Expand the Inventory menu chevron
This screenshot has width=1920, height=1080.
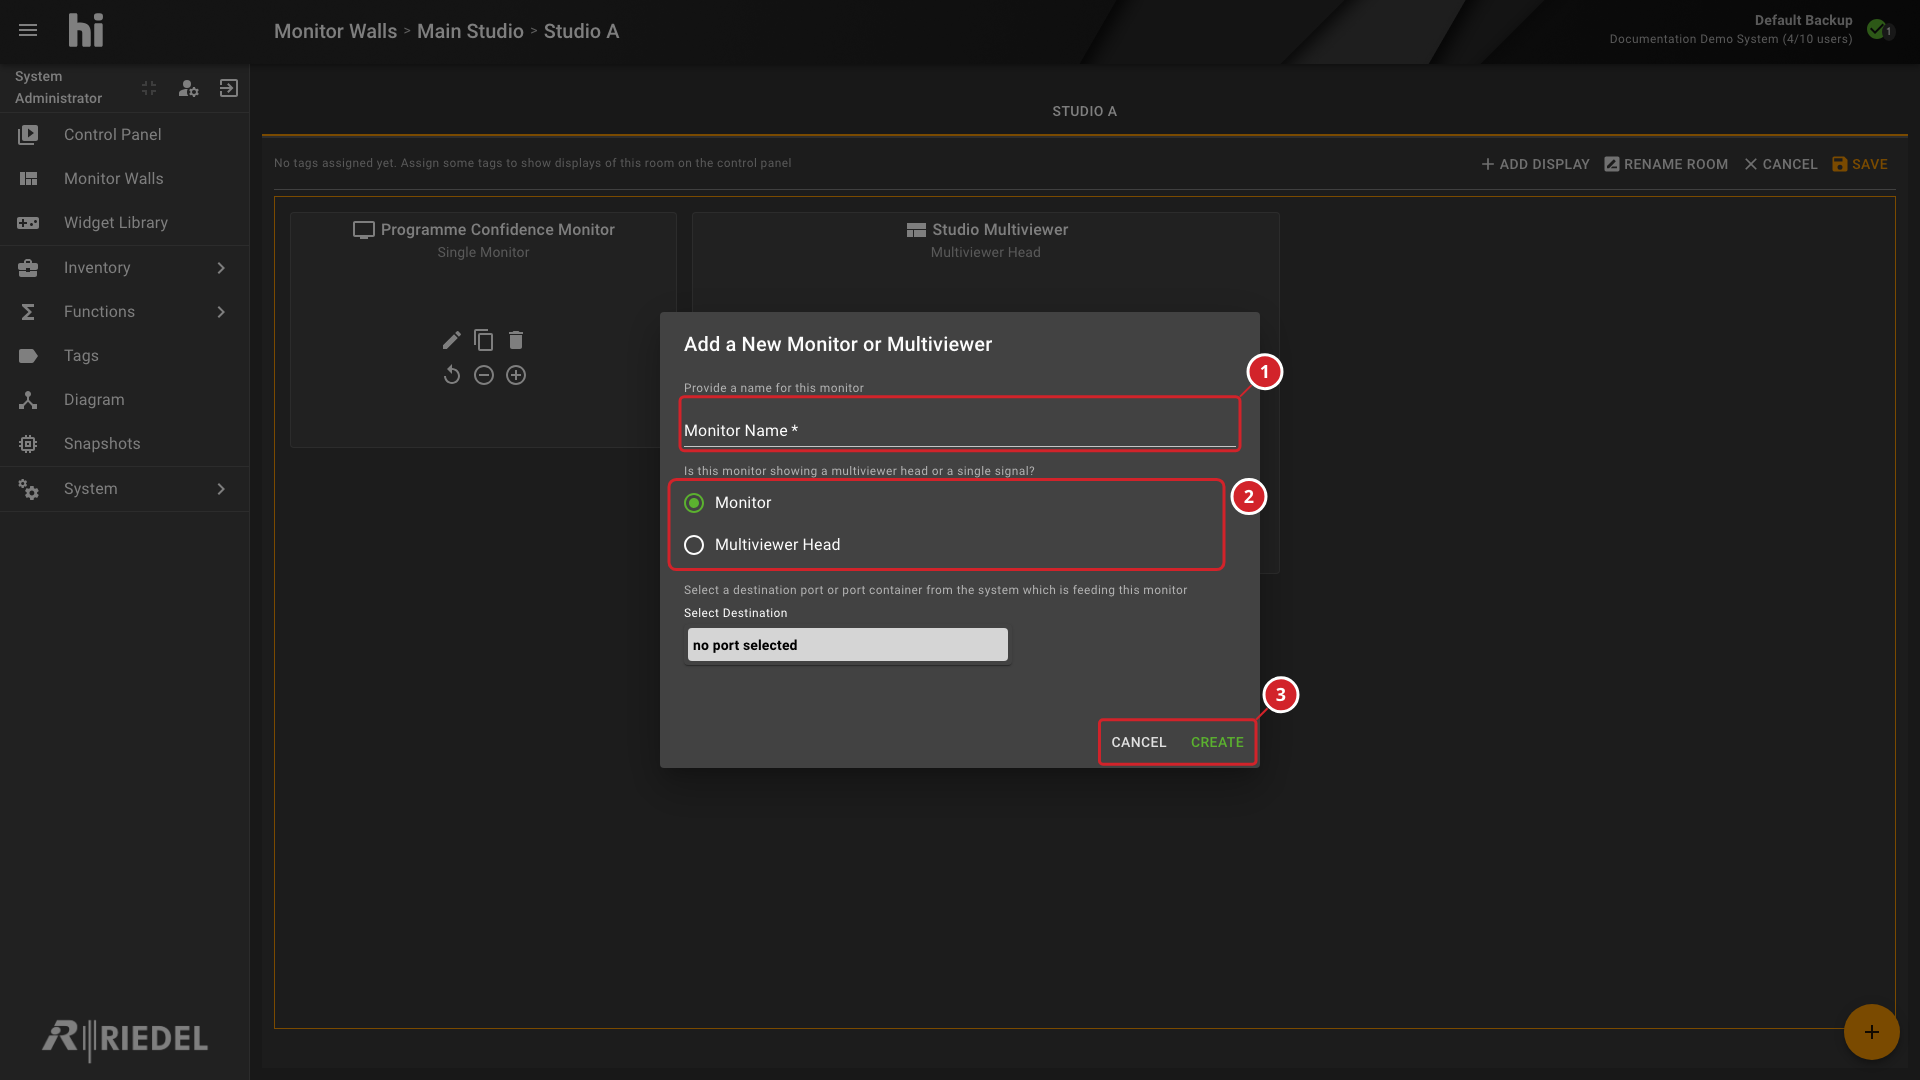221,268
